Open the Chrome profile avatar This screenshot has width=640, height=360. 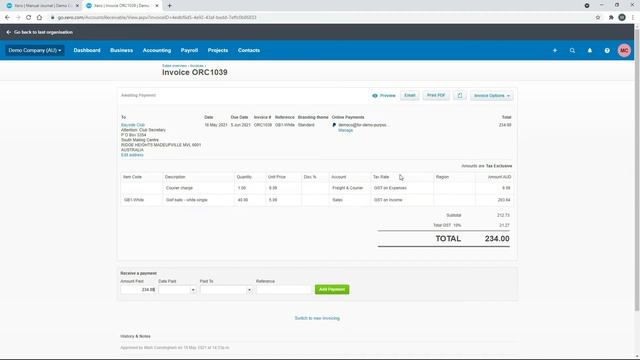pyautogui.click(x=622, y=18)
